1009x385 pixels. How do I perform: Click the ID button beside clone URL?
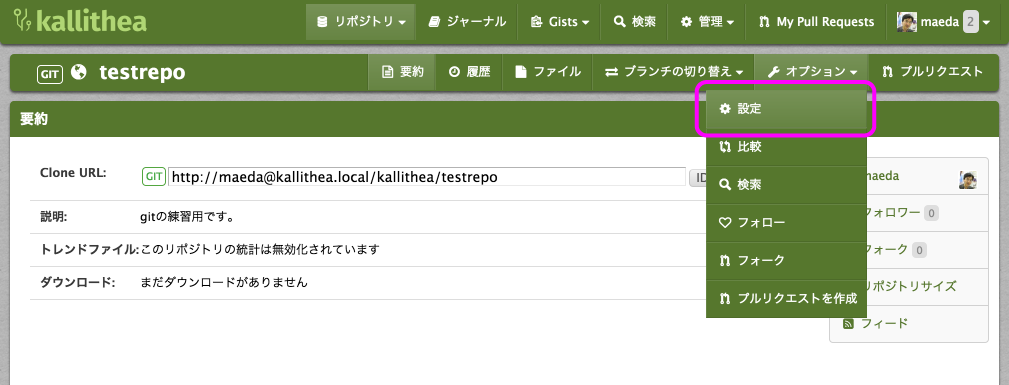(698, 178)
